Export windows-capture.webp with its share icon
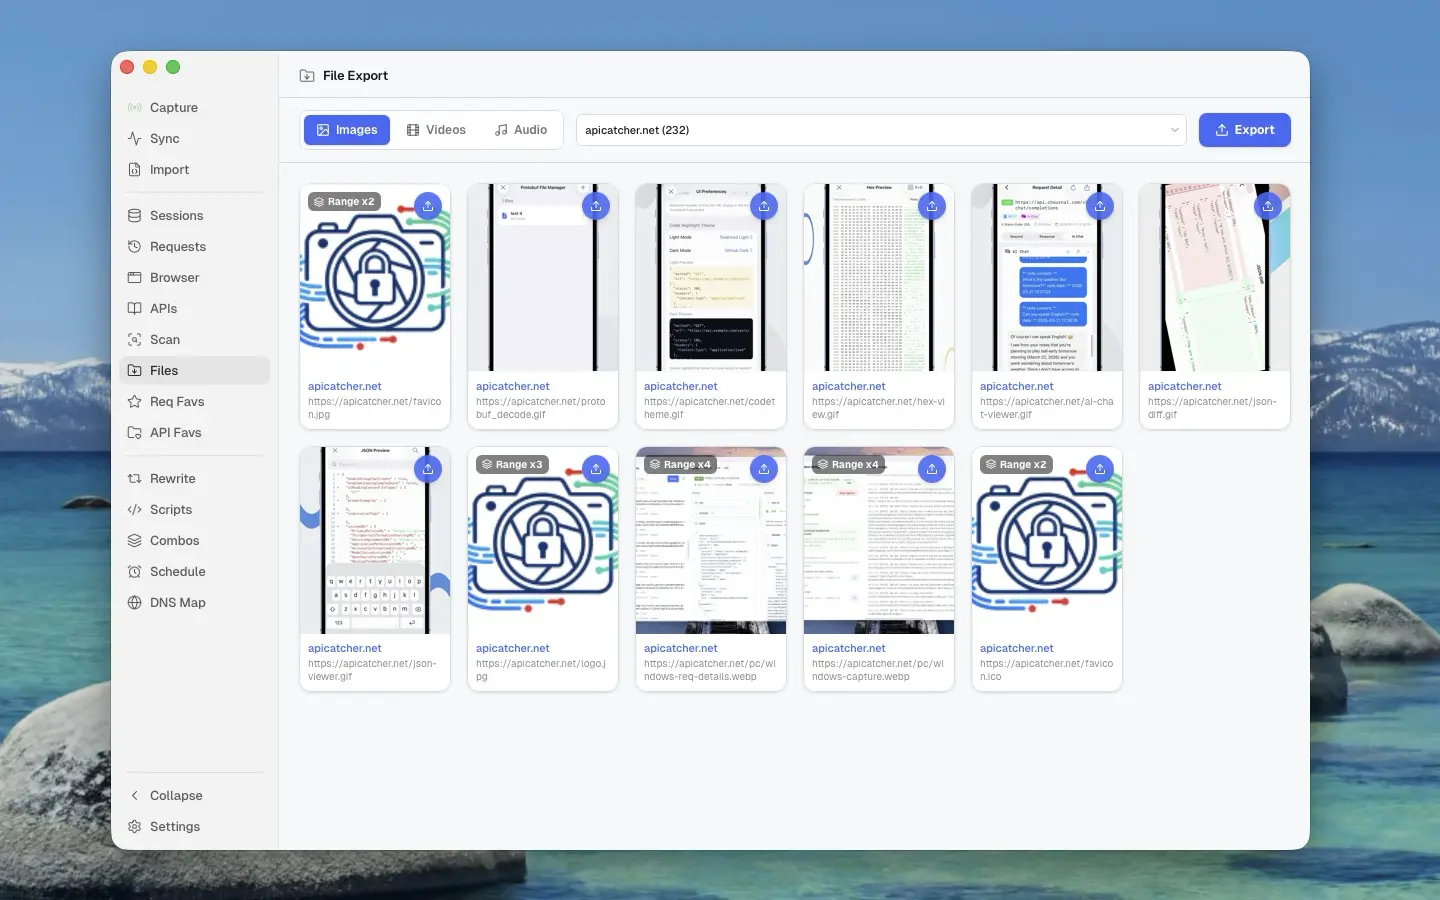This screenshot has width=1440, height=900. [932, 469]
